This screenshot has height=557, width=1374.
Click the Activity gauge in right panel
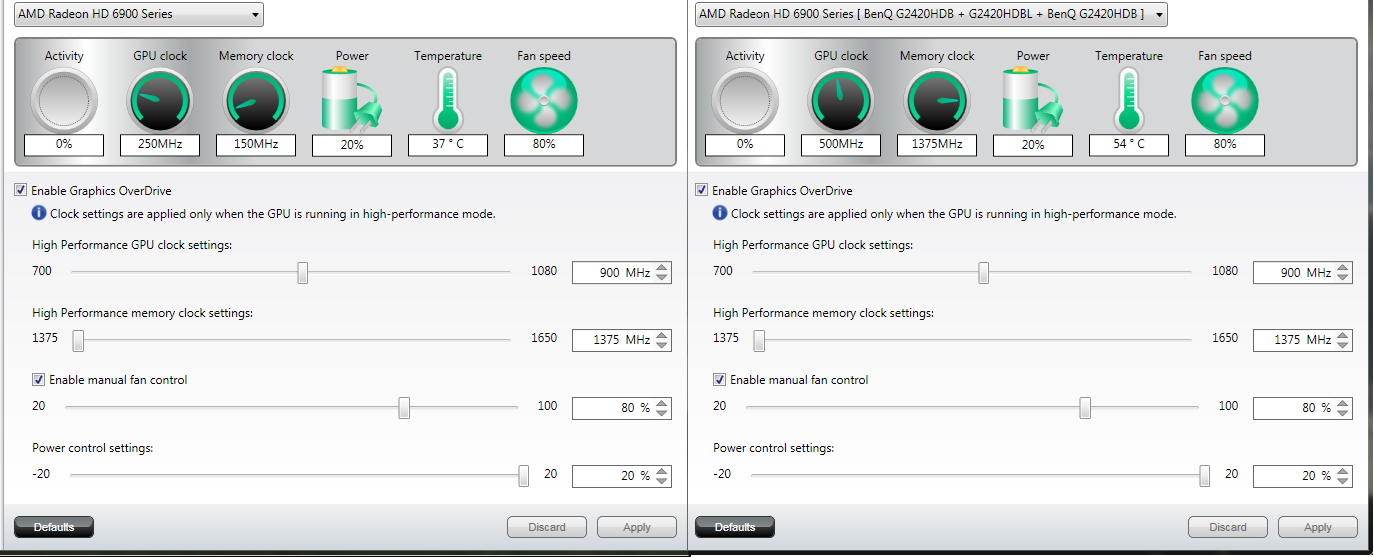pyautogui.click(x=745, y=100)
